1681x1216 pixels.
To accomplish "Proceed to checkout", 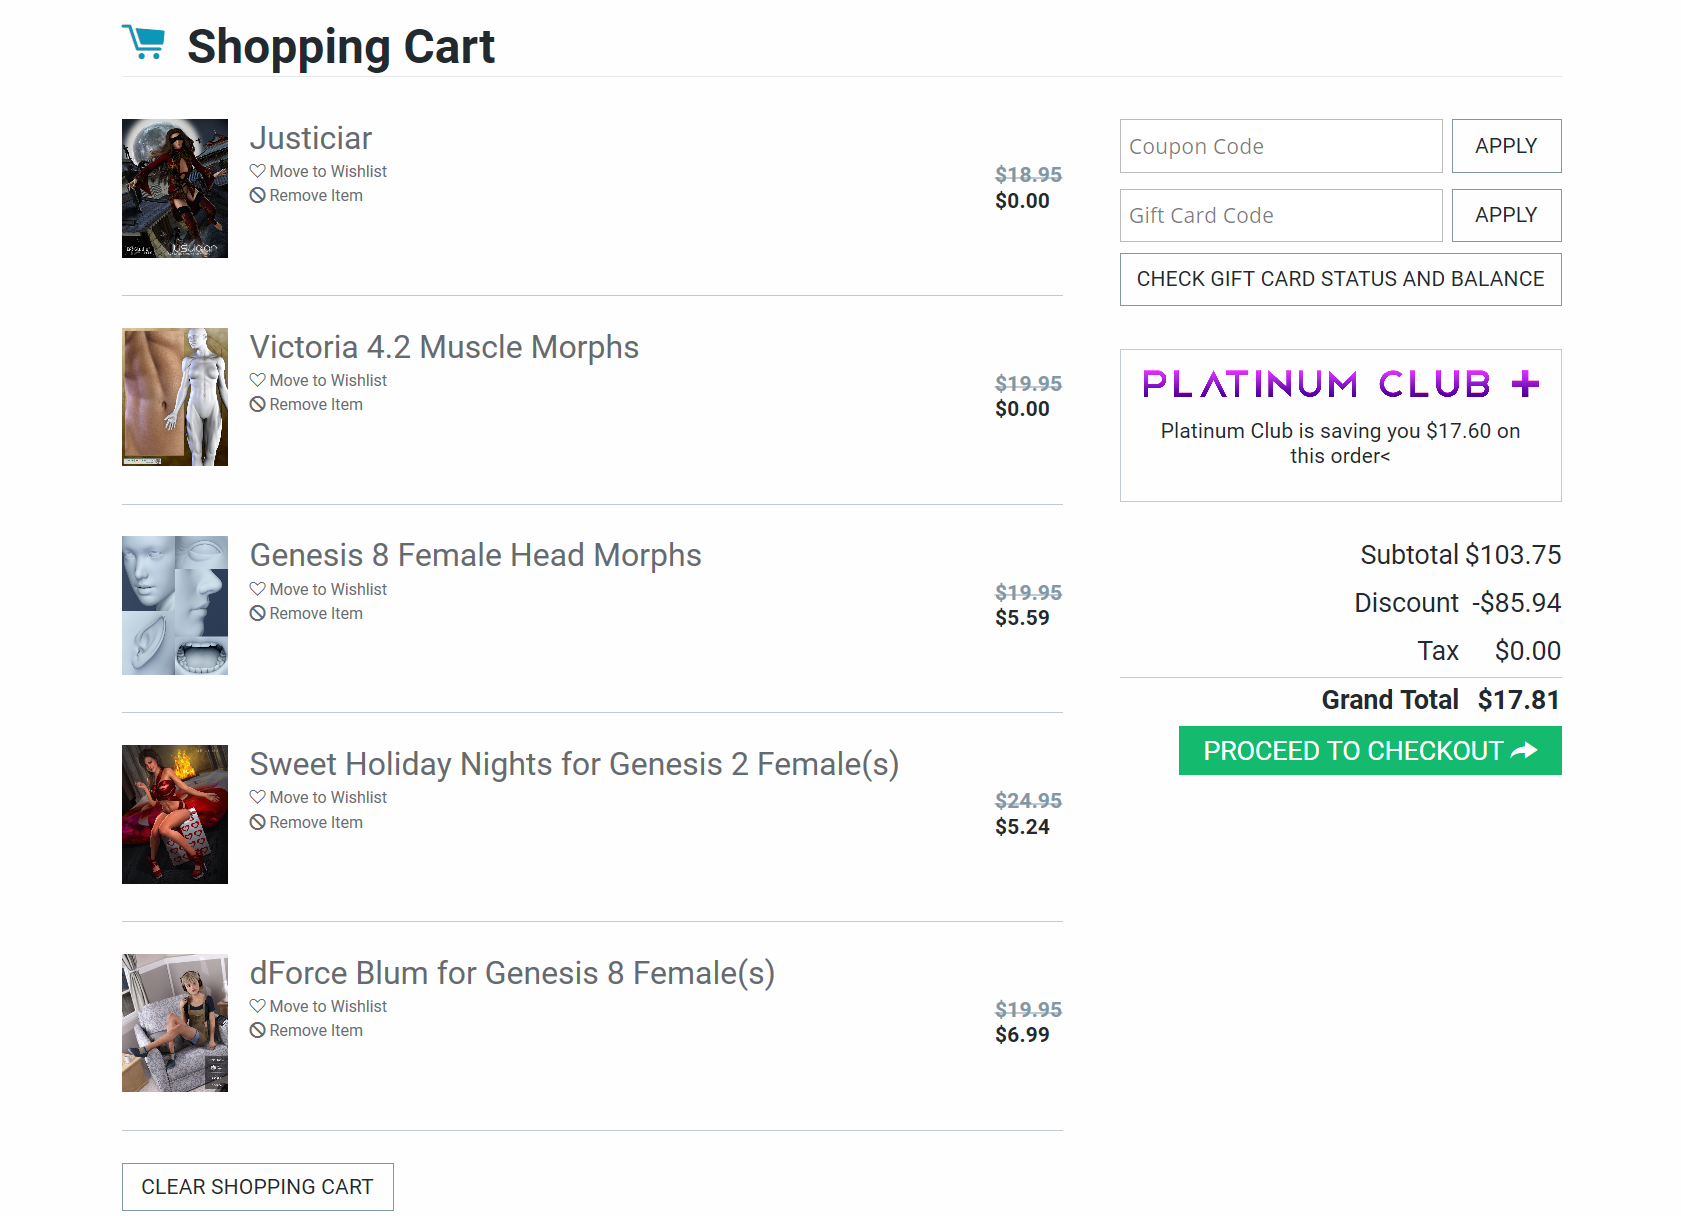I will [1370, 751].
